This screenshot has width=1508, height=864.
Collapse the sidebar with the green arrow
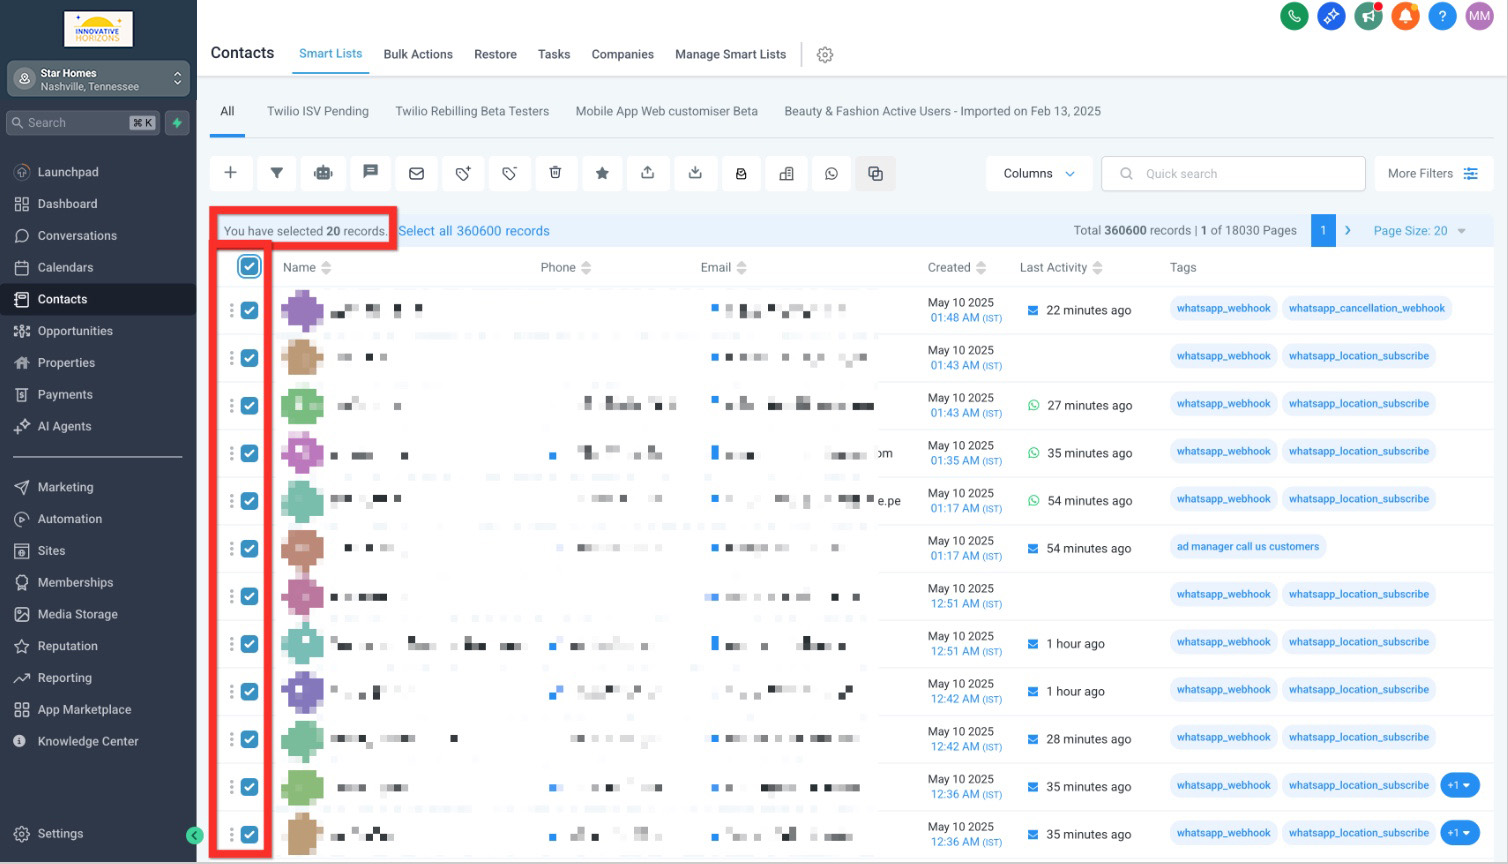(x=195, y=835)
